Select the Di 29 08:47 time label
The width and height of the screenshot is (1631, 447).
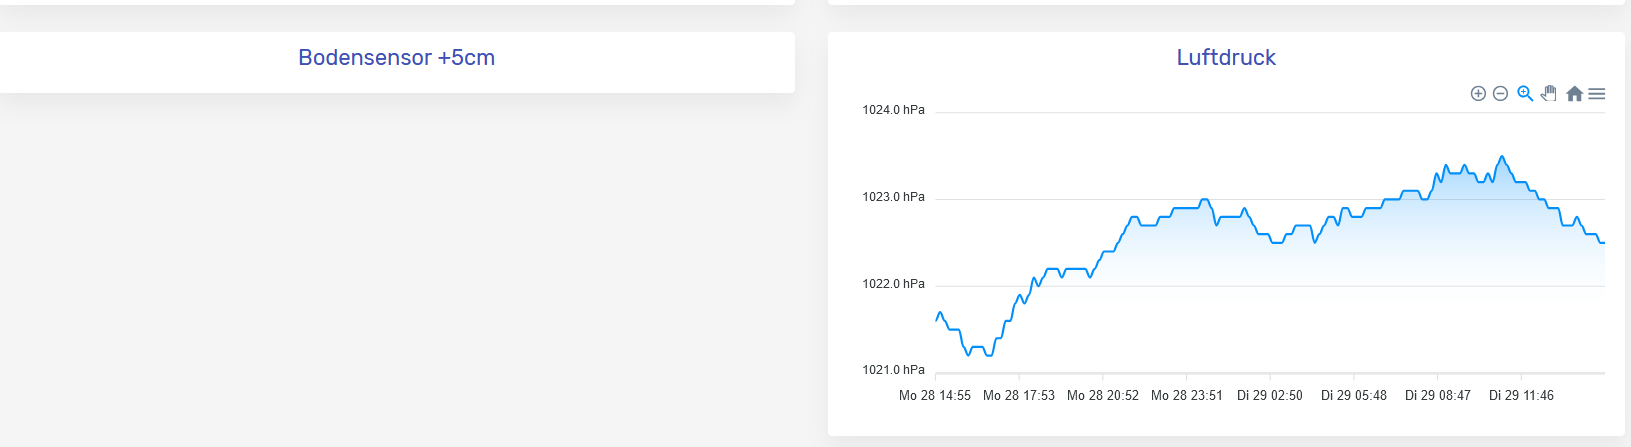(x=1438, y=396)
